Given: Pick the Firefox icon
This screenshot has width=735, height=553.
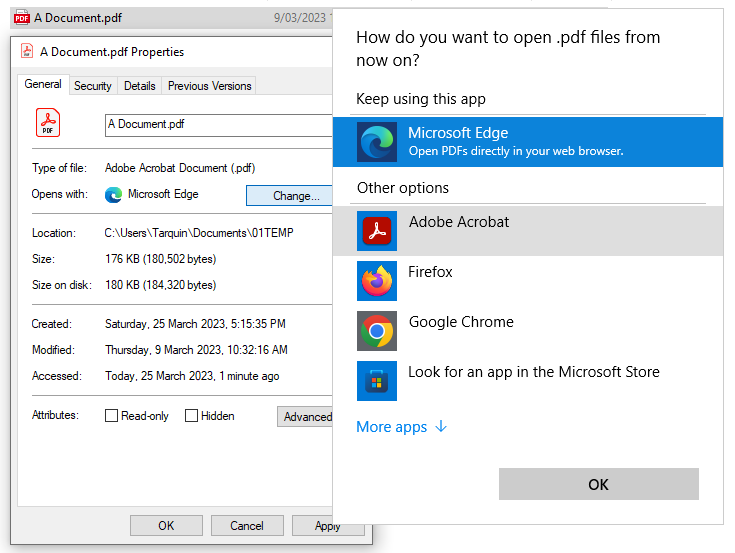Looking at the screenshot, I should [x=376, y=281].
